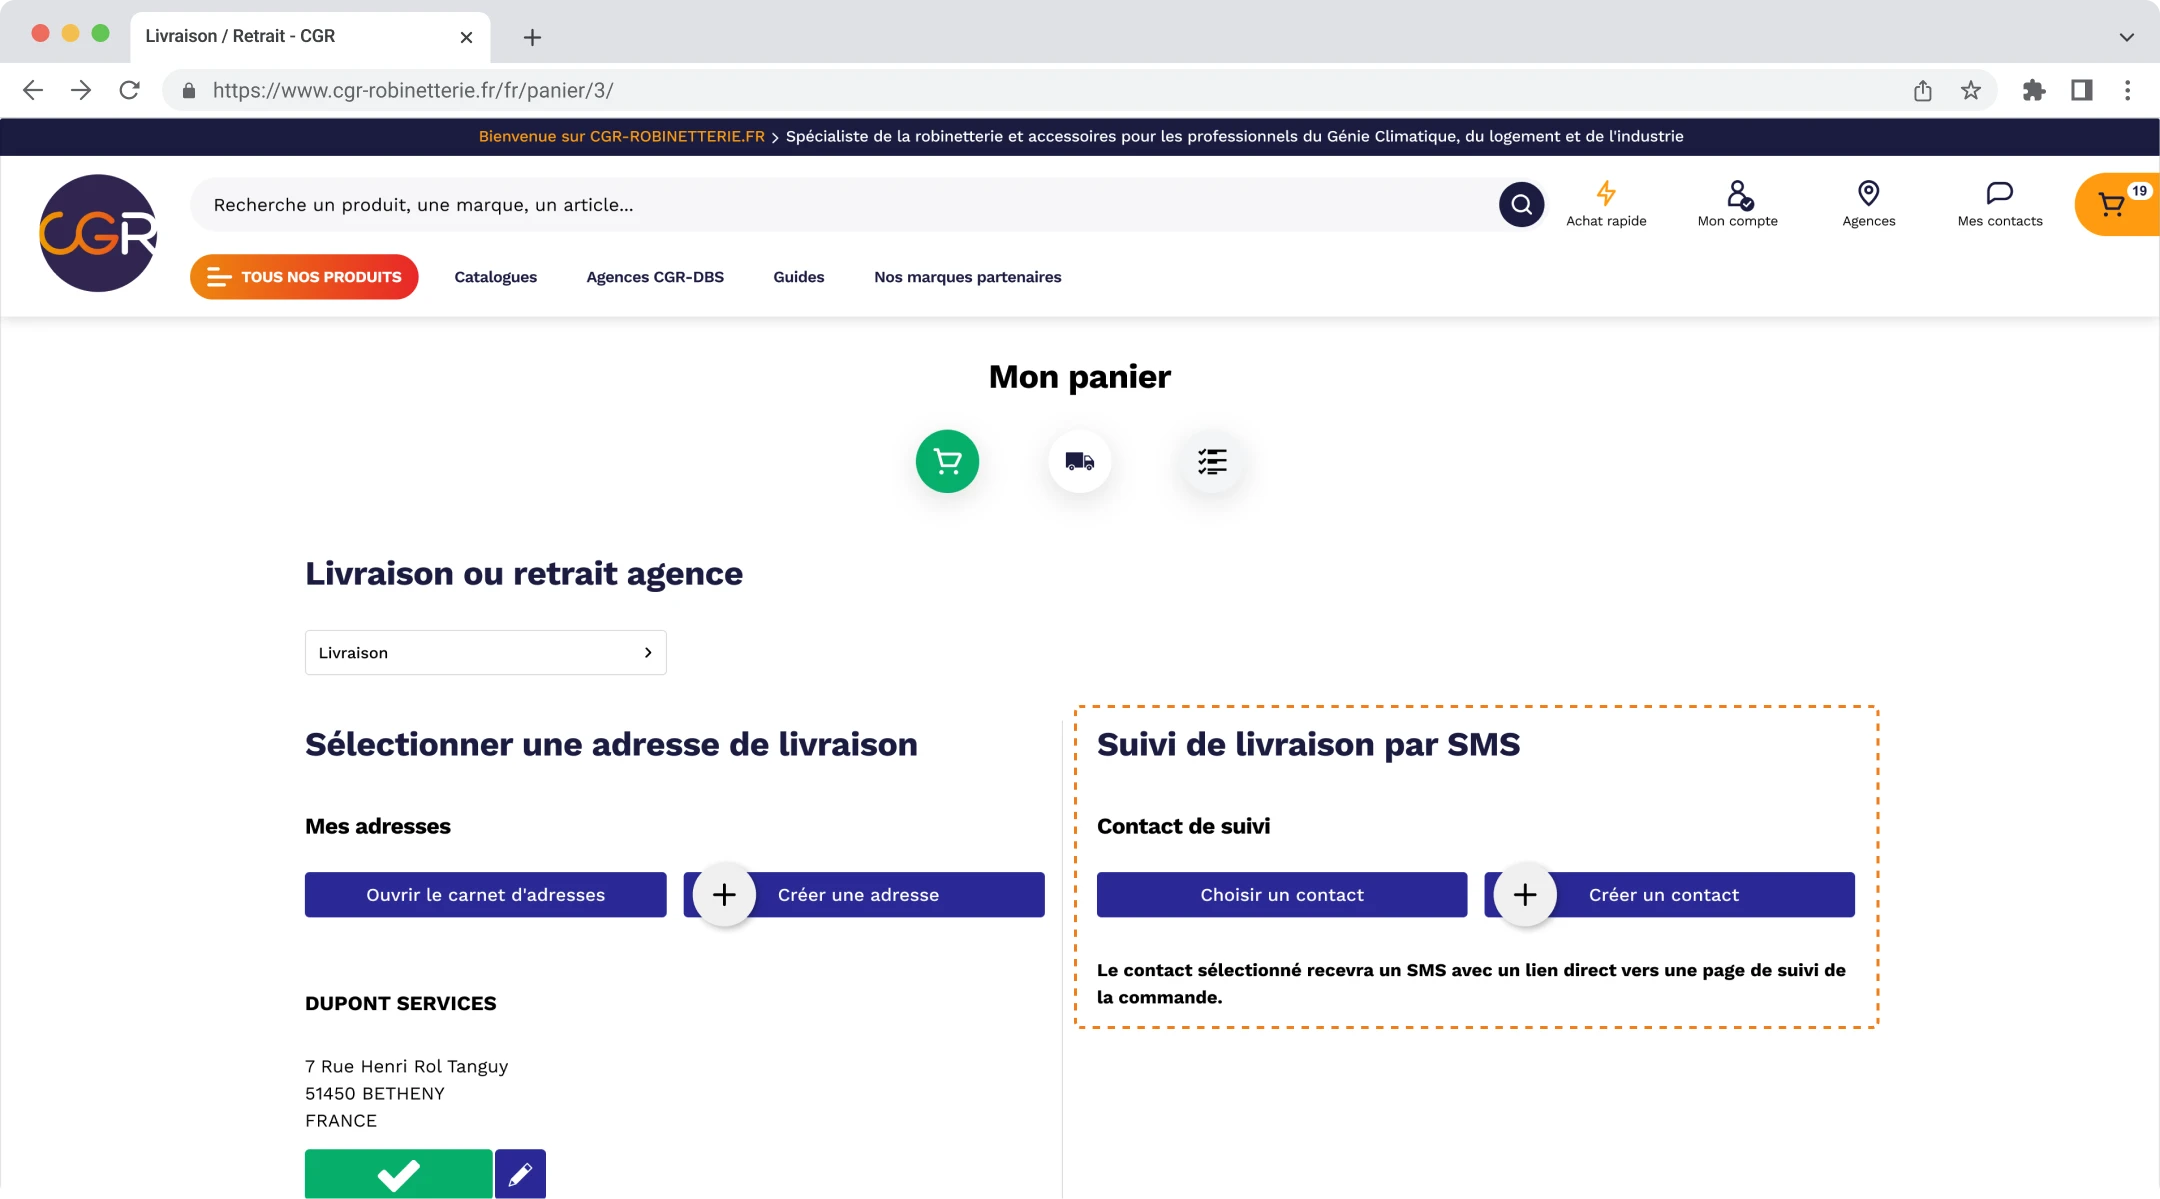Reload the page

click(x=129, y=90)
